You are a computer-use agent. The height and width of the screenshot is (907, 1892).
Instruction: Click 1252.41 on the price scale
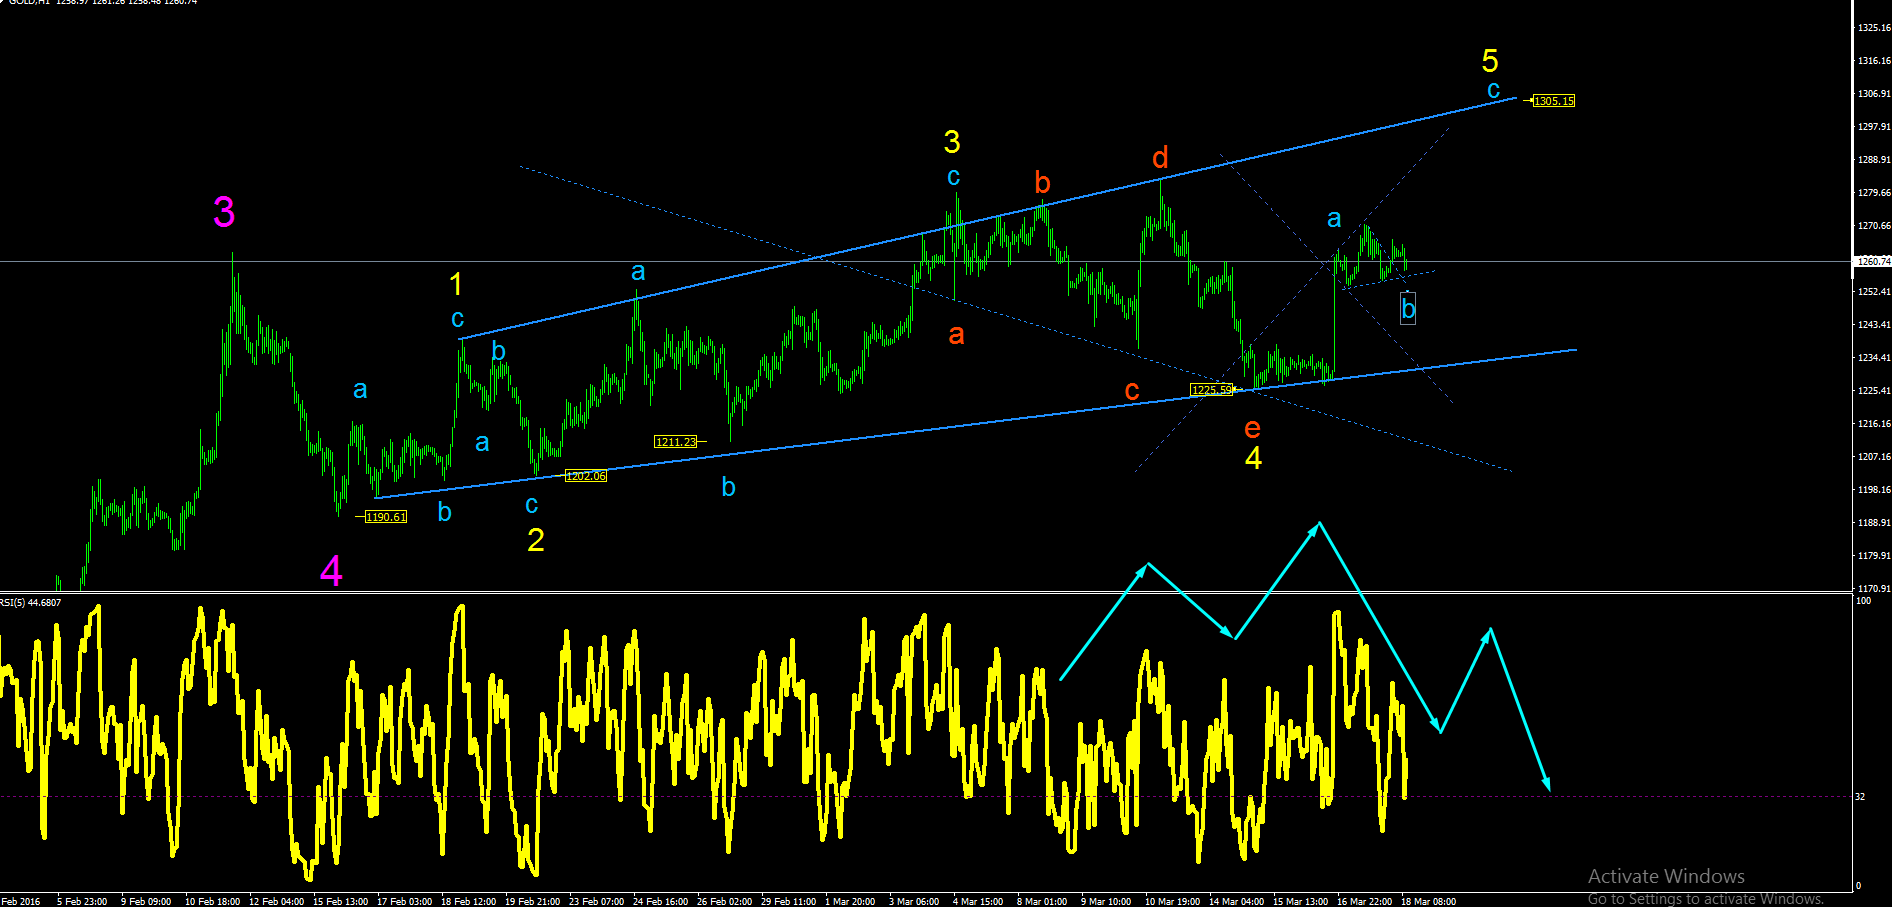(1874, 292)
